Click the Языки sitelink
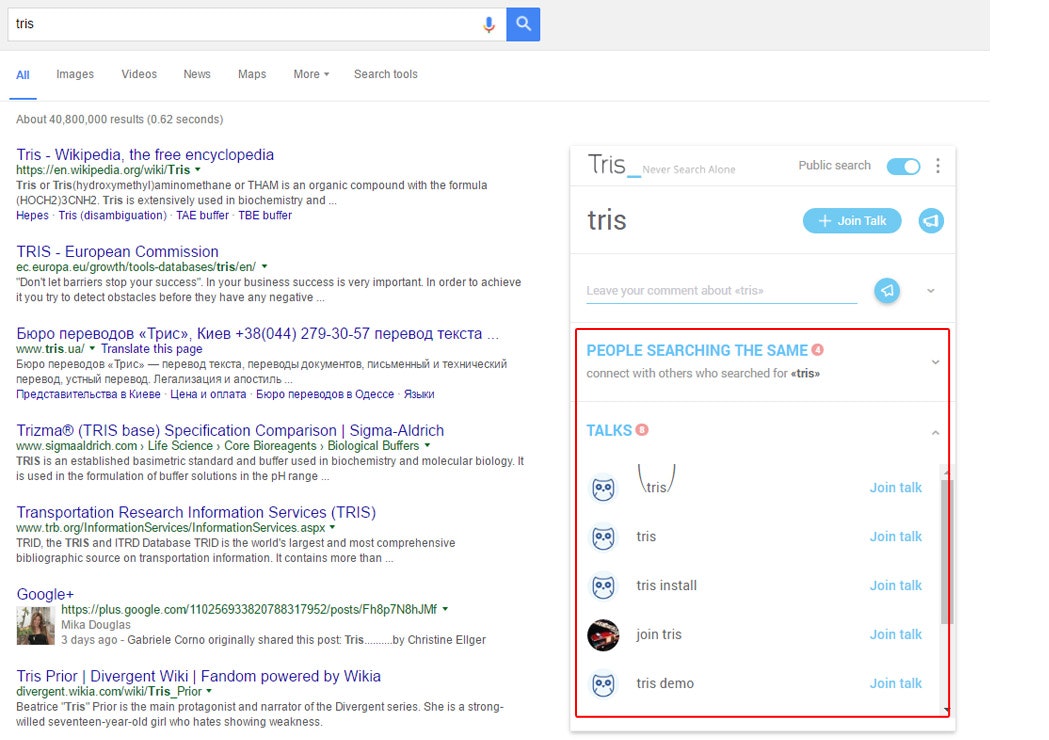The height and width of the screenshot is (740, 1049). point(419,394)
